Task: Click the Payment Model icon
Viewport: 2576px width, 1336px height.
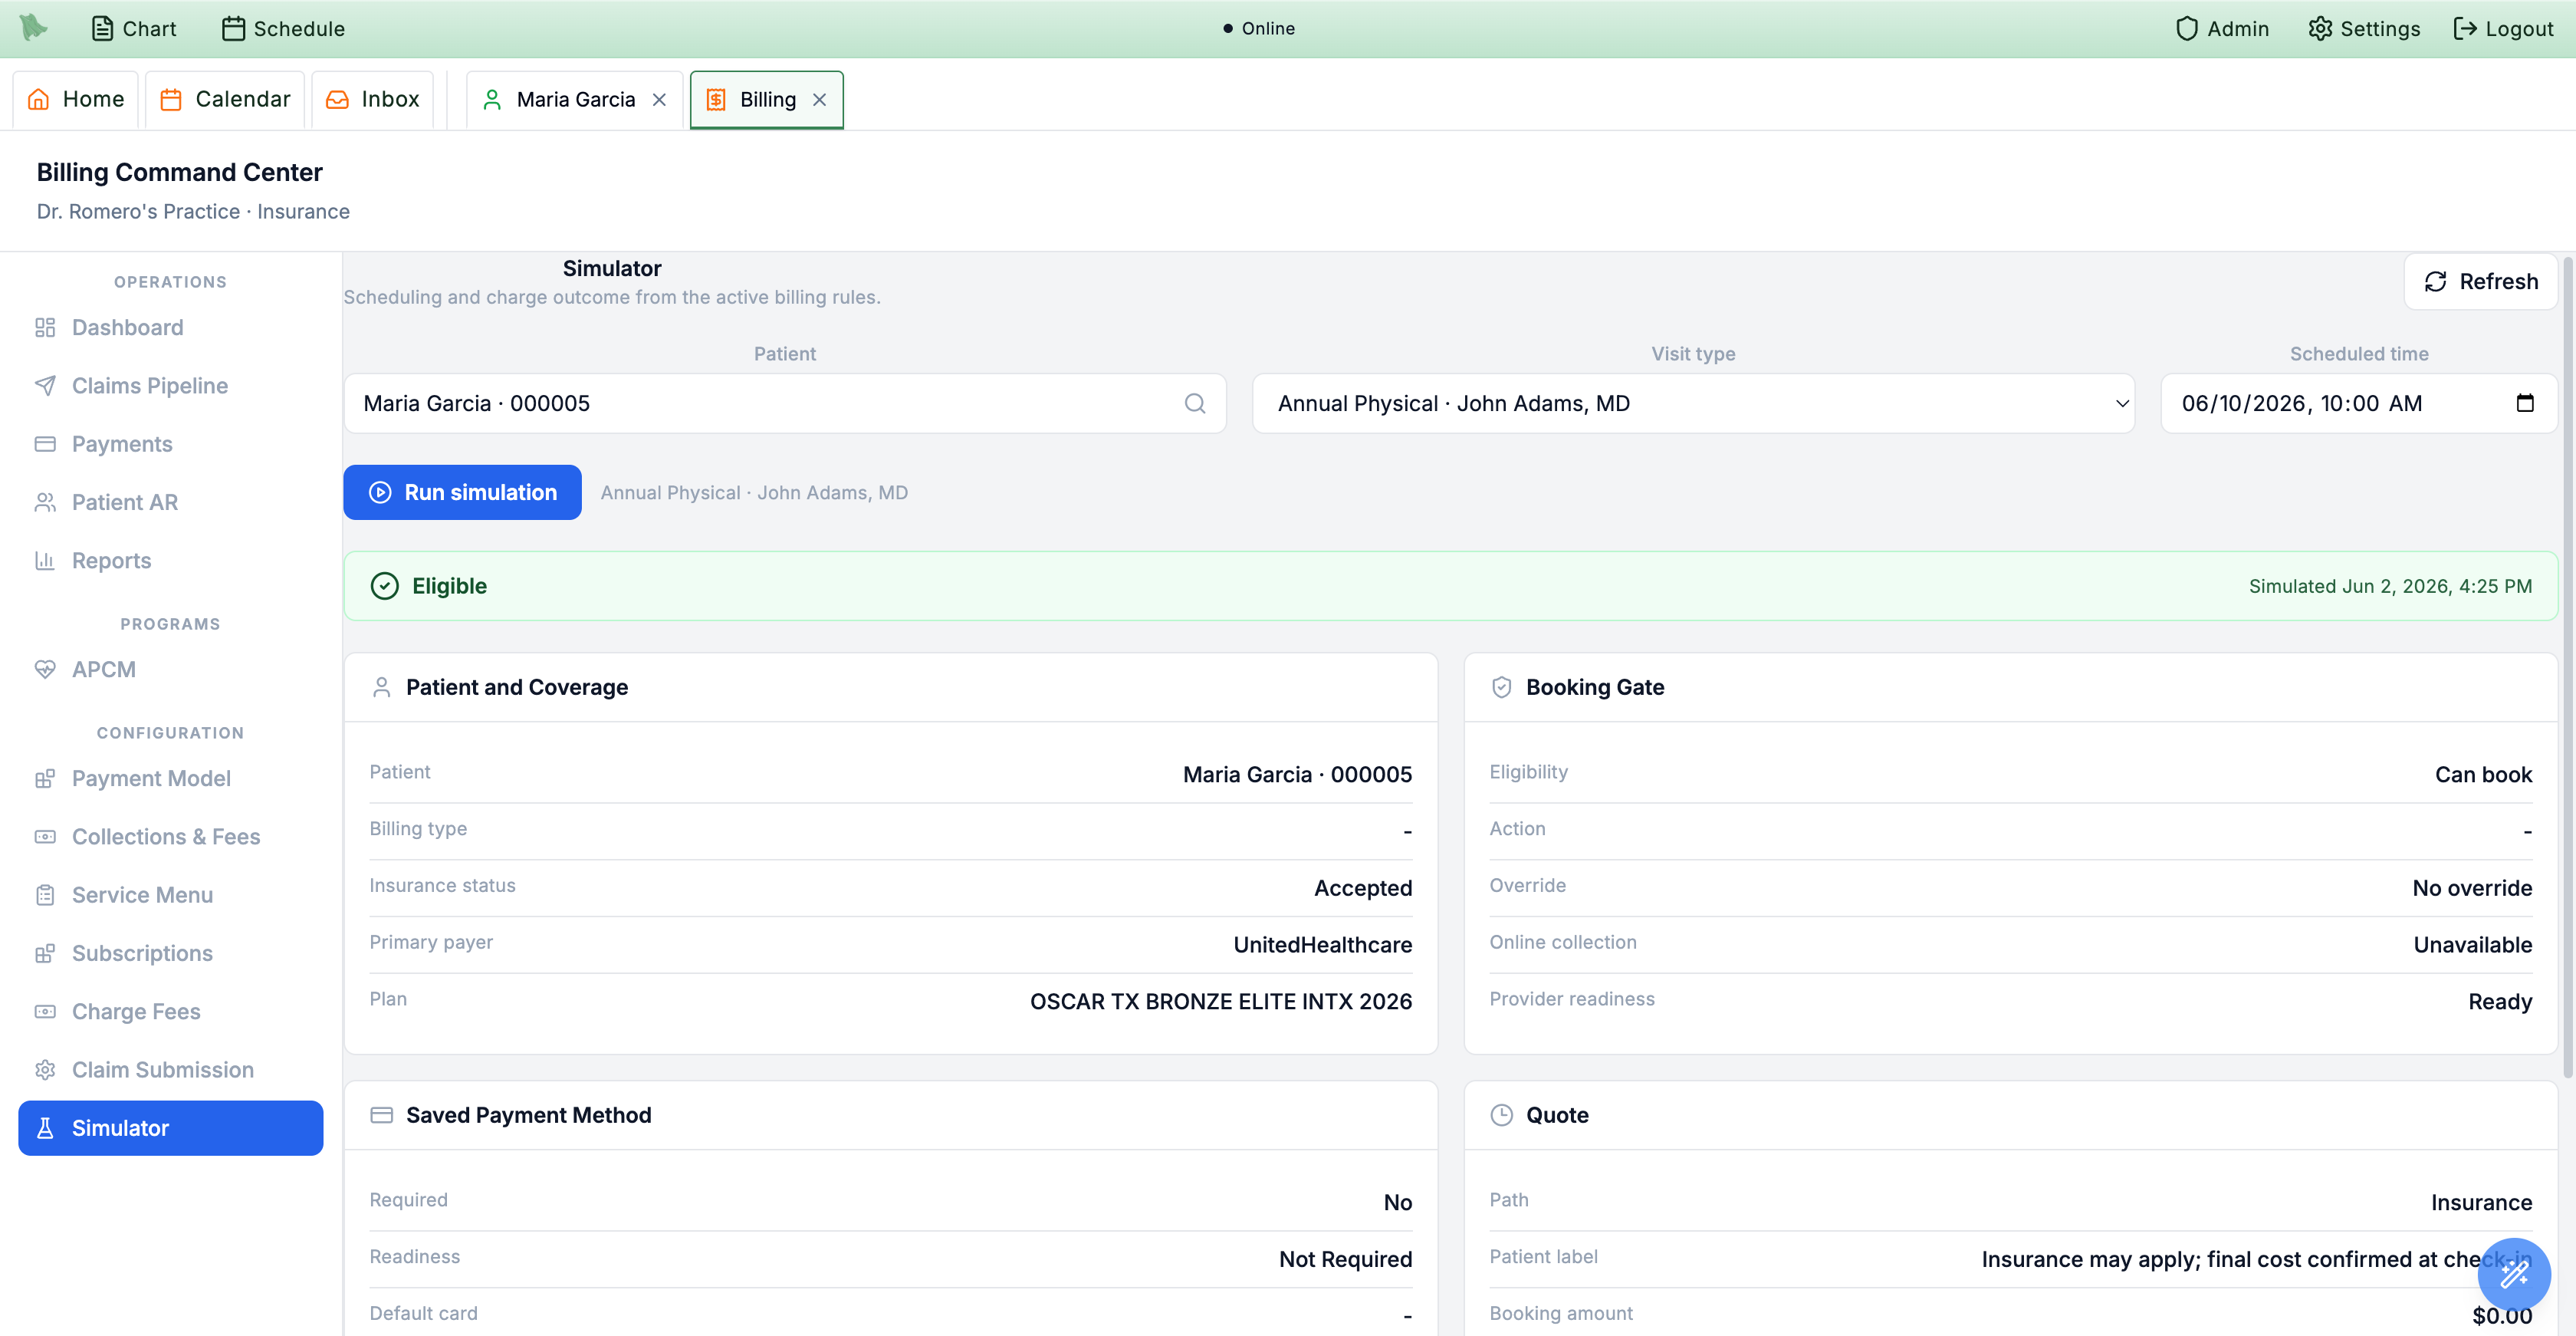Action: pos(45,778)
